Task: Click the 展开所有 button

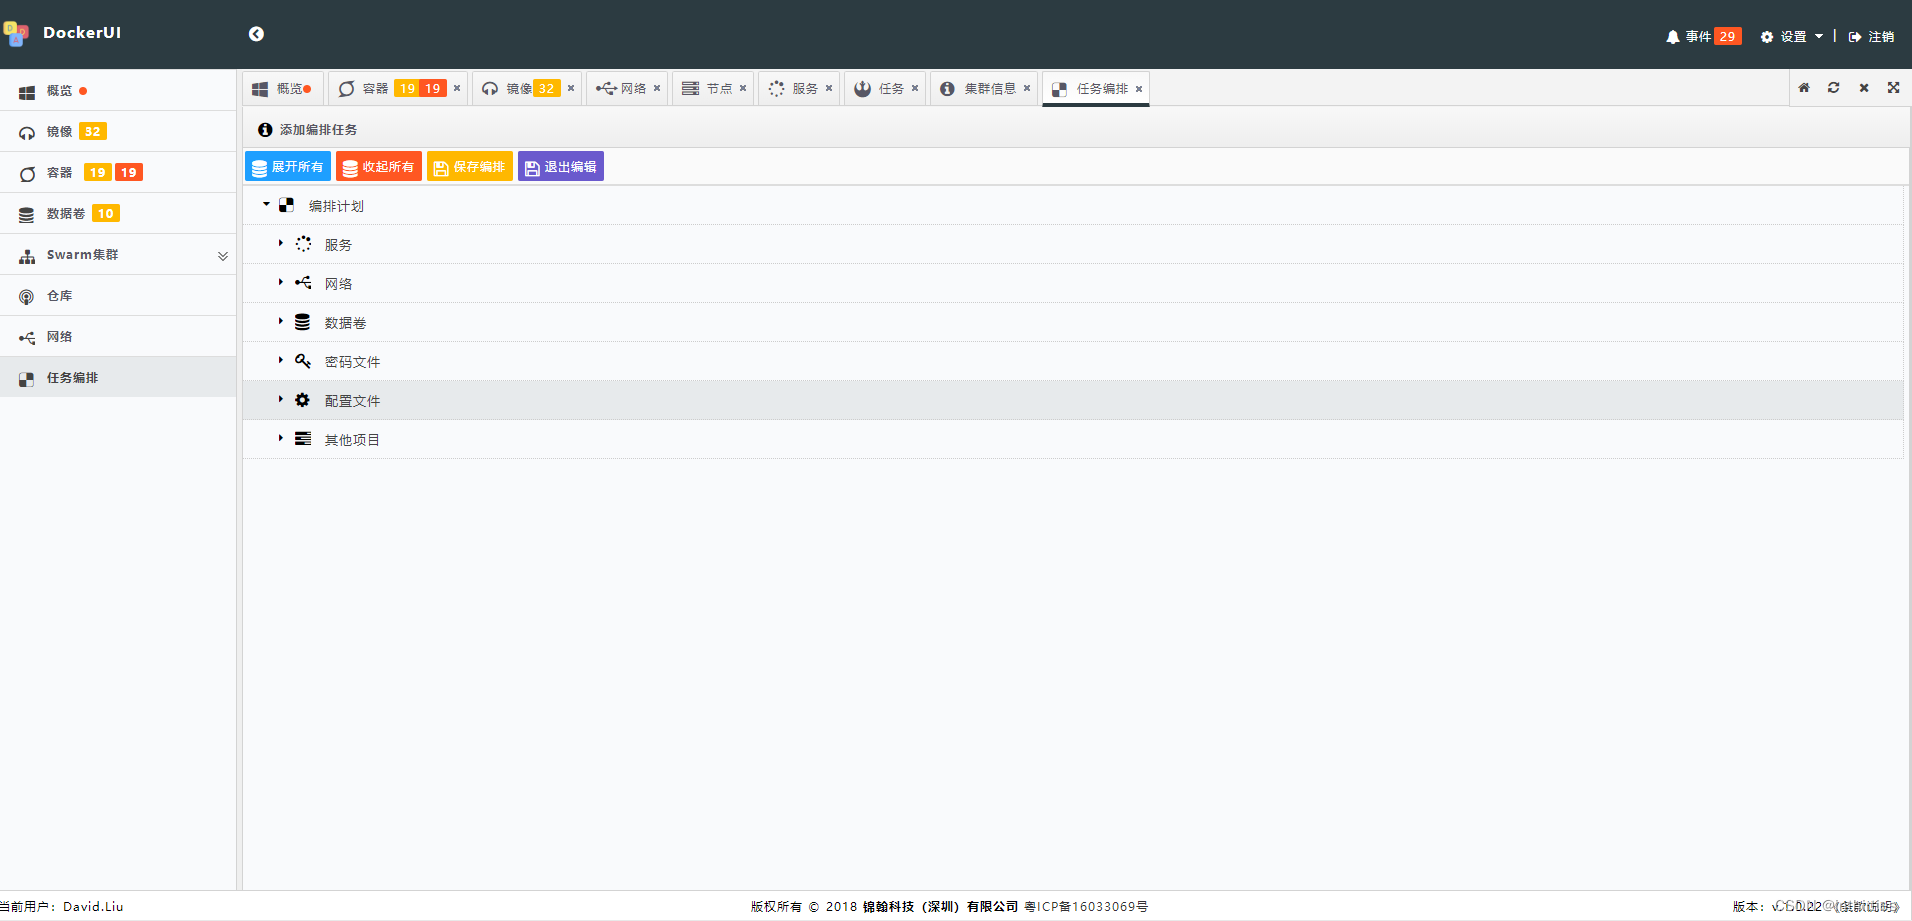Action: coord(288,167)
